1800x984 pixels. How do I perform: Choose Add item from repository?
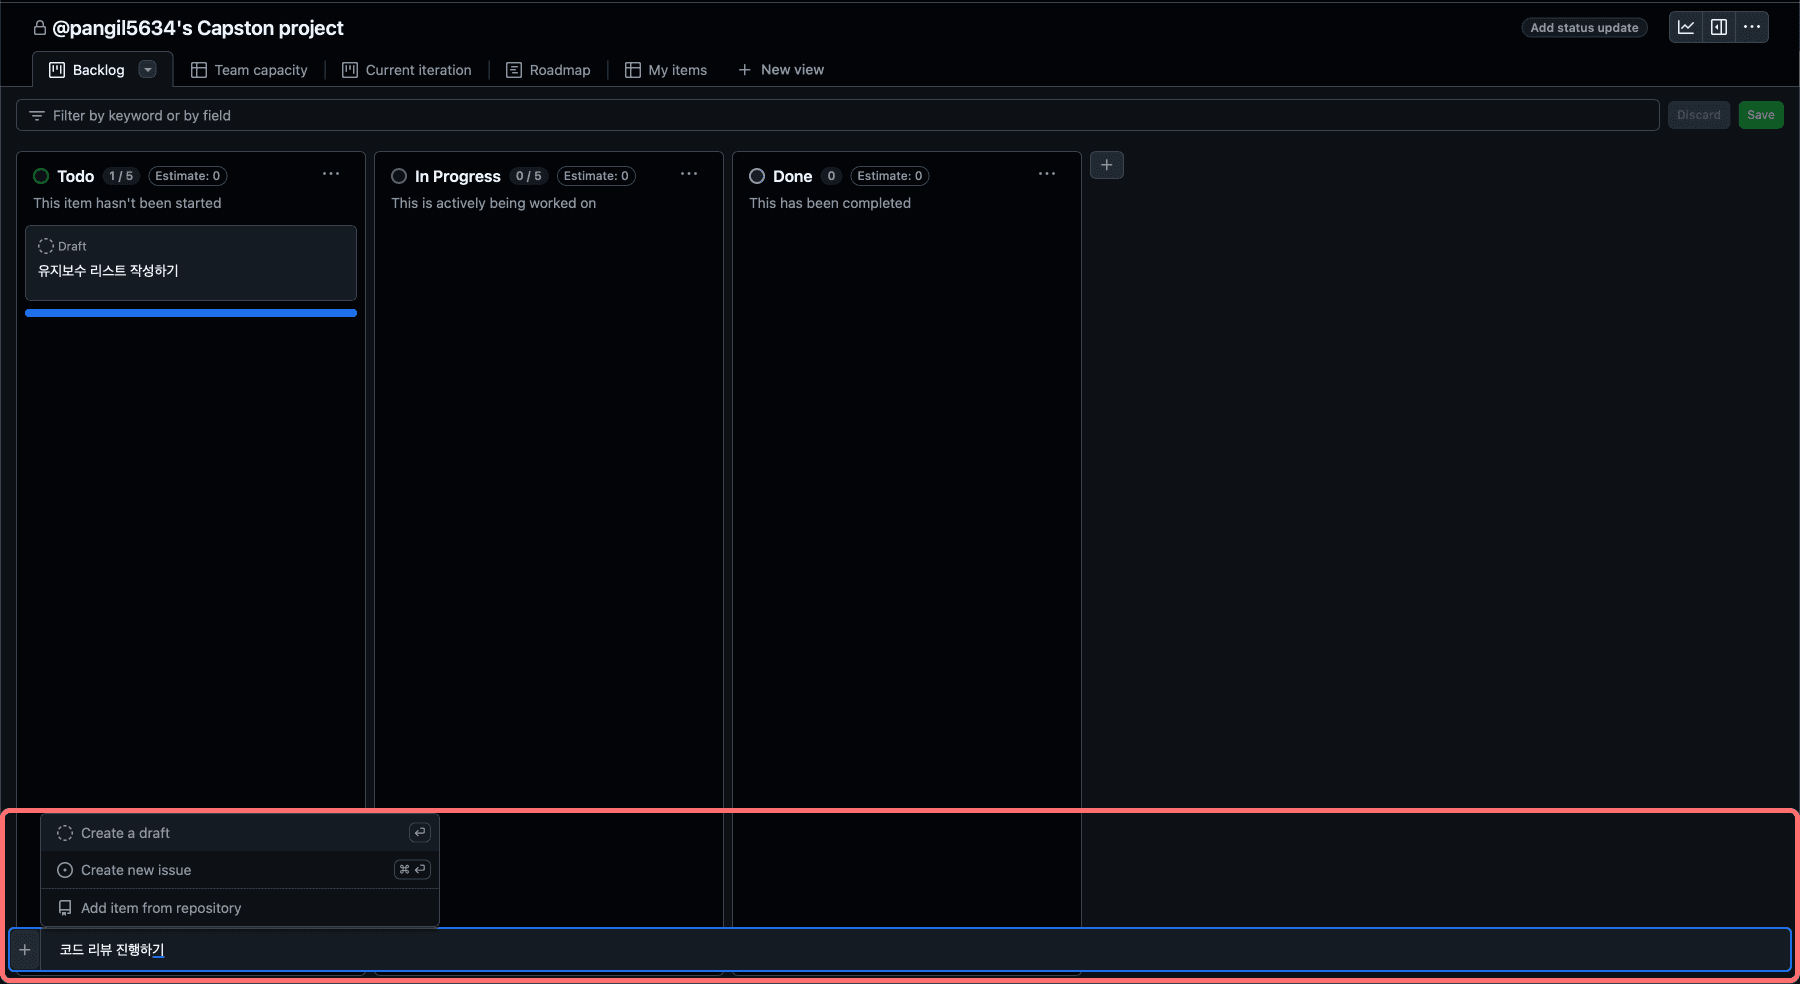click(240, 908)
